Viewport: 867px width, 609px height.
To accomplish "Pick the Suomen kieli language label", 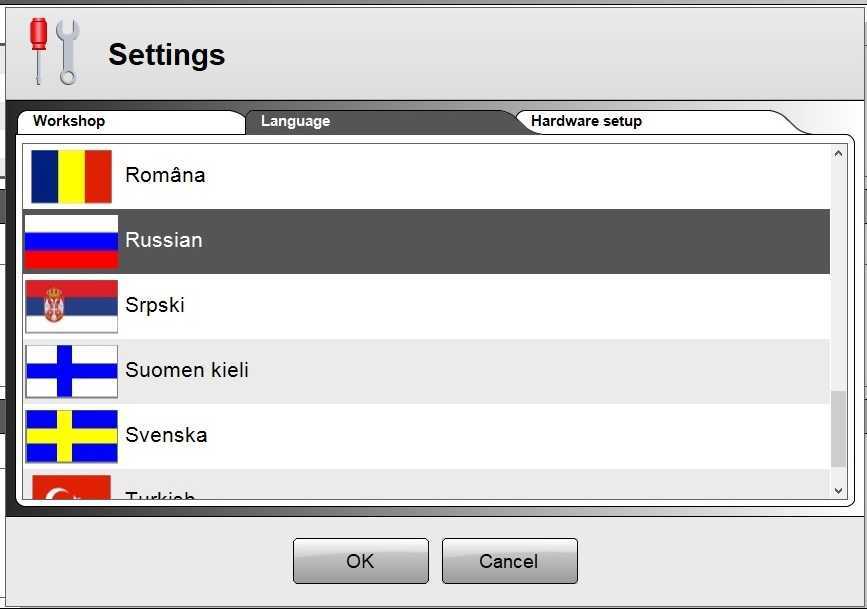I will (x=187, y=370).
